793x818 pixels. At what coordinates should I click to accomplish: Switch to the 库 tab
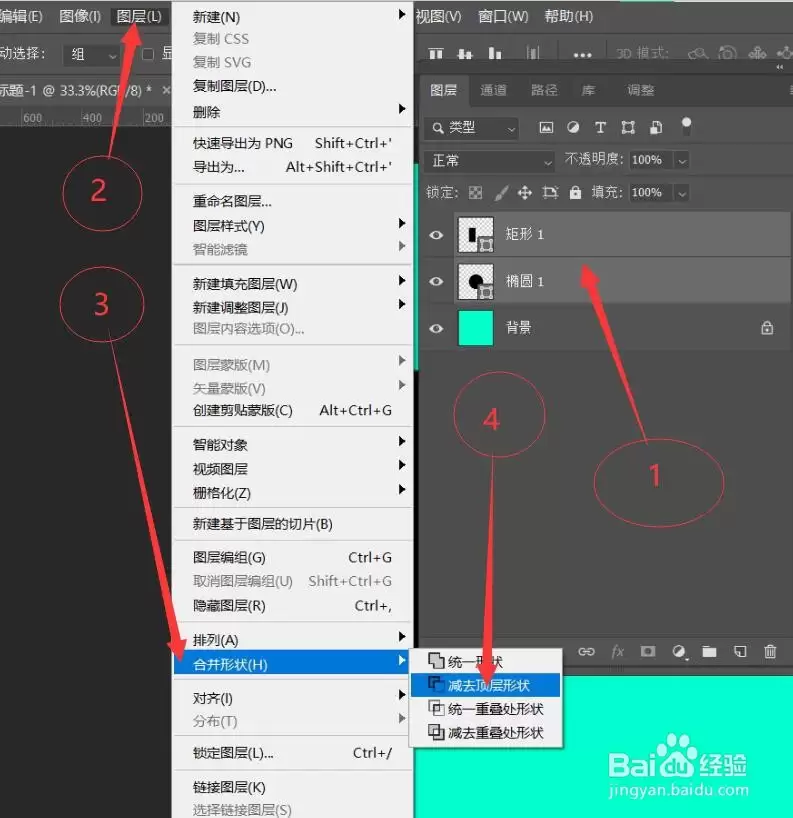[x=588, y=90]
